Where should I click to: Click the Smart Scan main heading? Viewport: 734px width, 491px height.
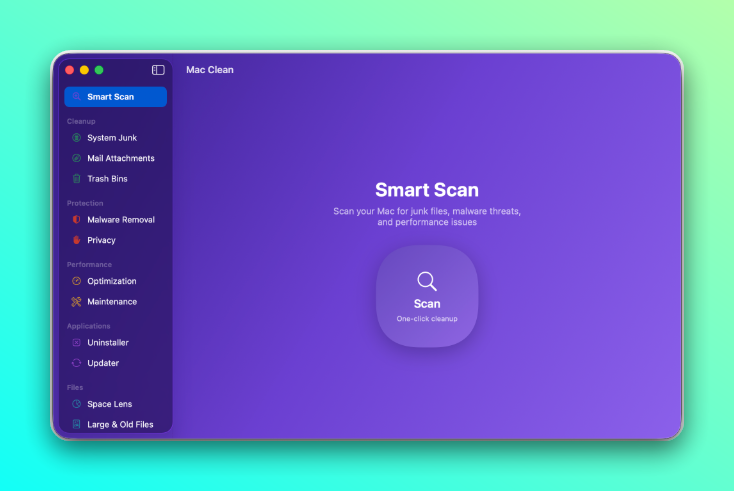427,190
